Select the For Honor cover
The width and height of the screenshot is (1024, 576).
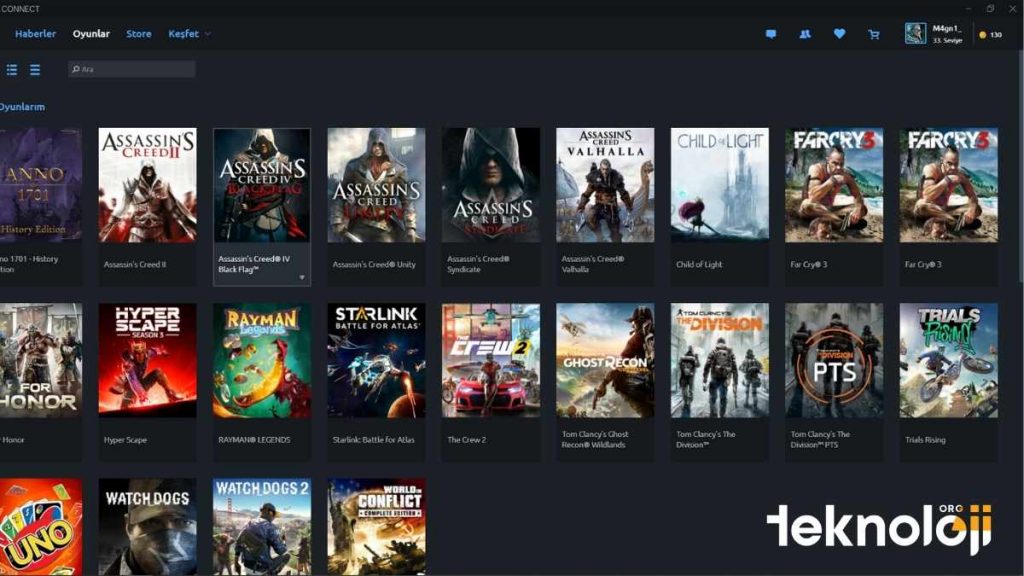[41, 360]
